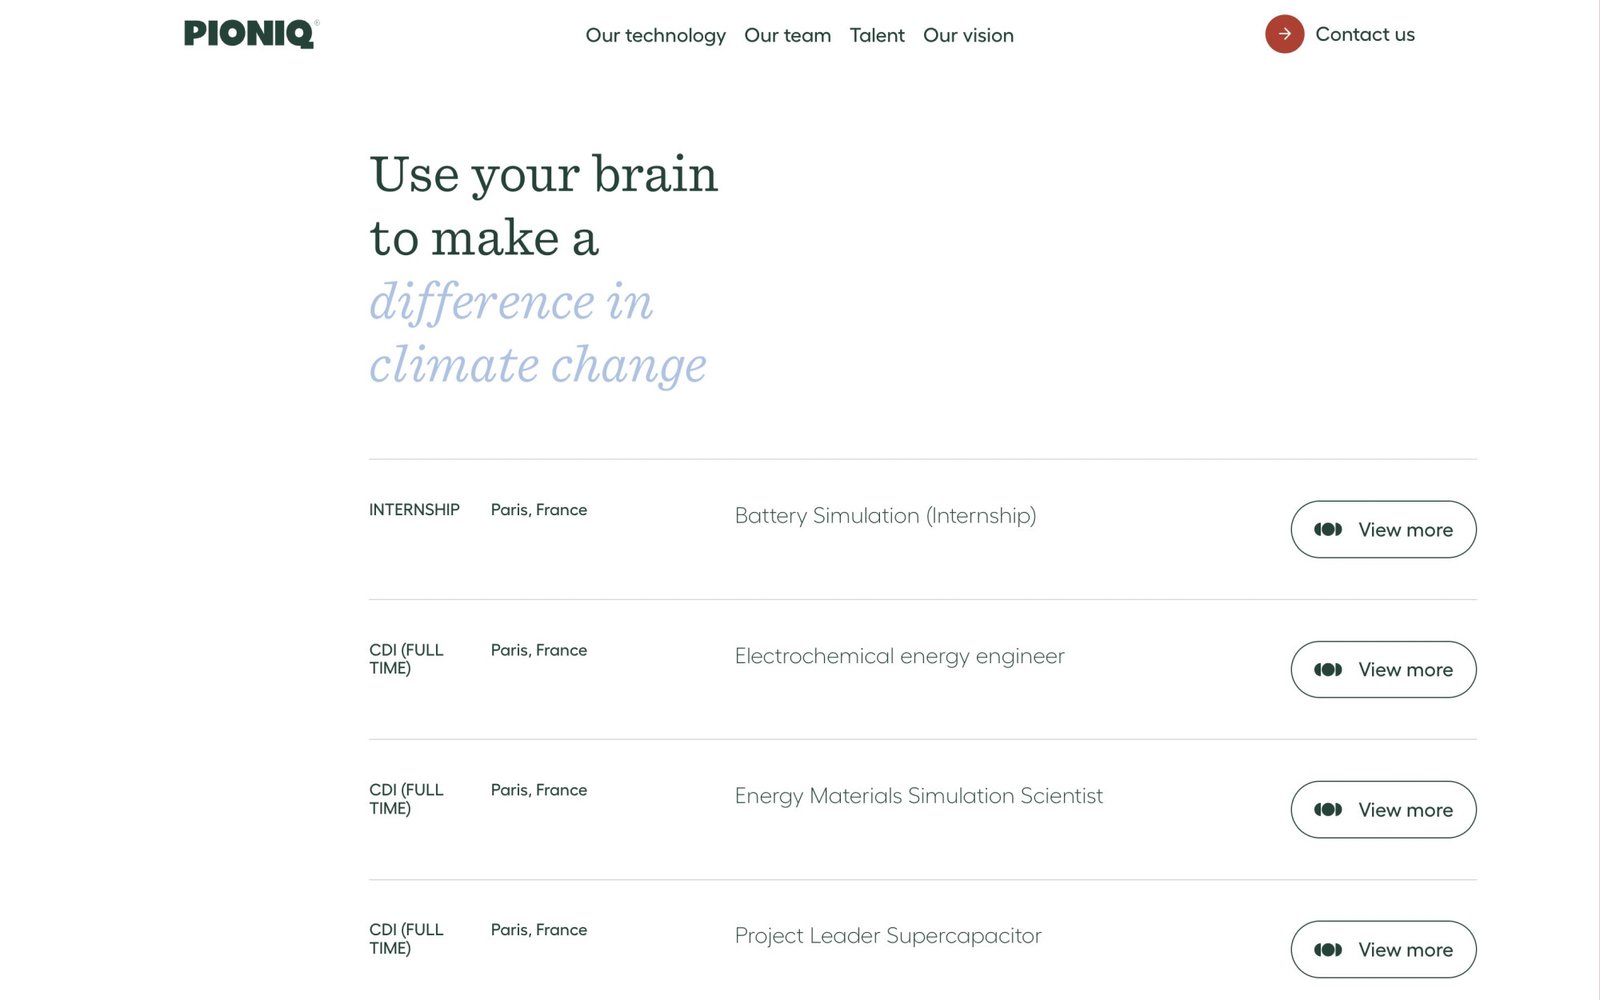Open the Battery Simulation (Internship) job title
Screen dimensions: 1600x1000
[885, 516]
